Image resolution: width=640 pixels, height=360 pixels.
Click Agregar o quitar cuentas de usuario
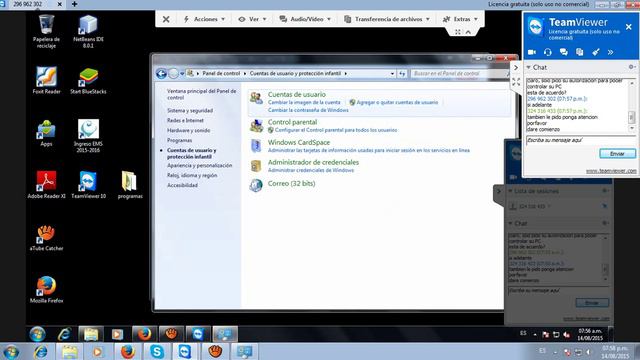(x=397, y=102)
